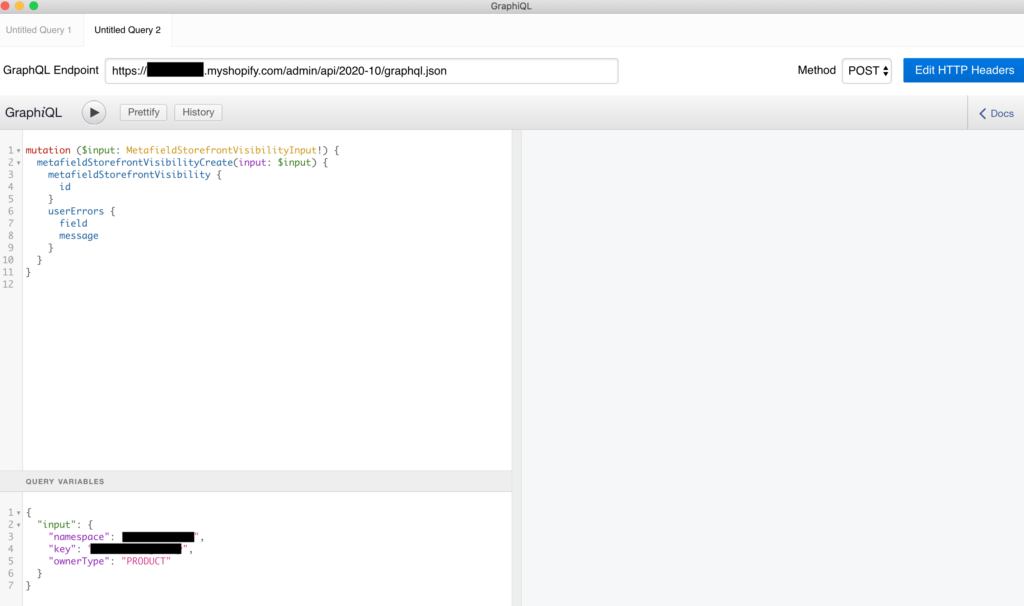Open the Docs panel
The height and width of the screenshot is (606, 1024).
(x=996, y=114)
